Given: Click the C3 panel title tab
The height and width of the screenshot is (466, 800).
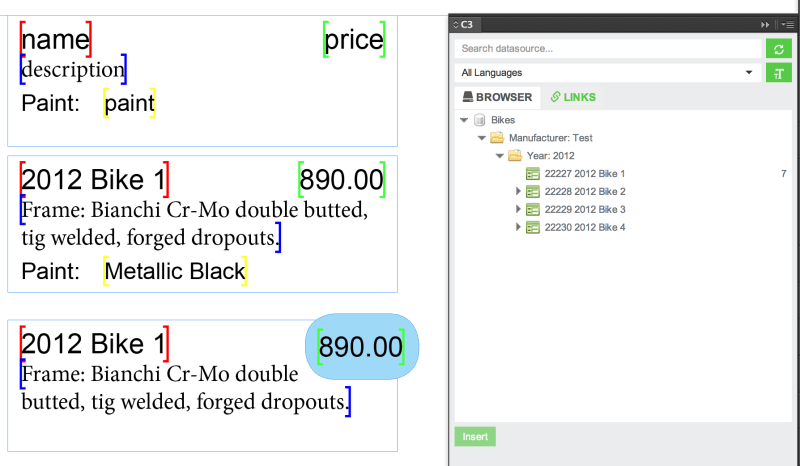Looking at the screenshot, I should tap(466, 24).
